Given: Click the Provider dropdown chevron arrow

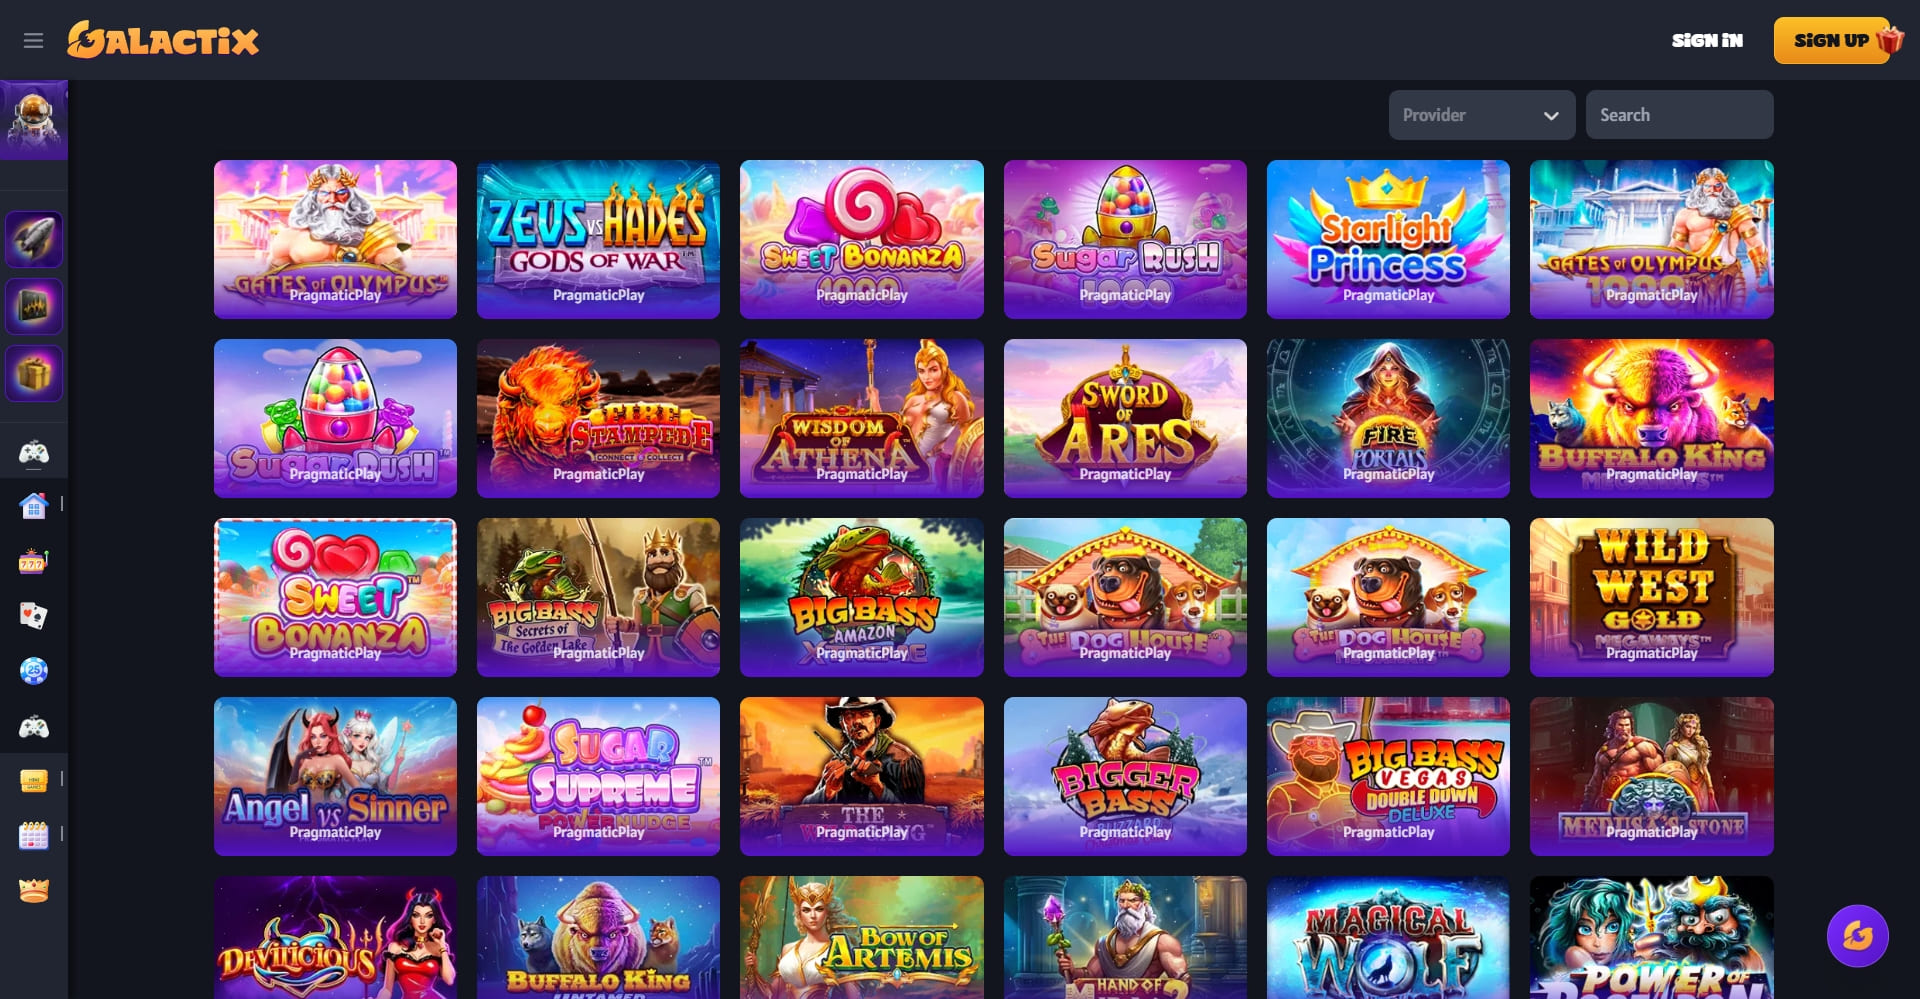Looking at the screenshot, I should [x=1551, y=116].
